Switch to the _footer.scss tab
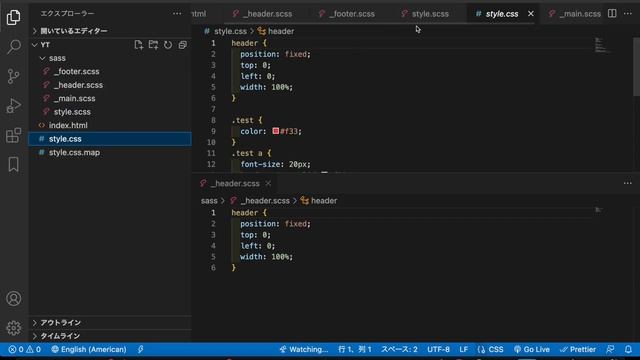 click(x=348, y=14)
